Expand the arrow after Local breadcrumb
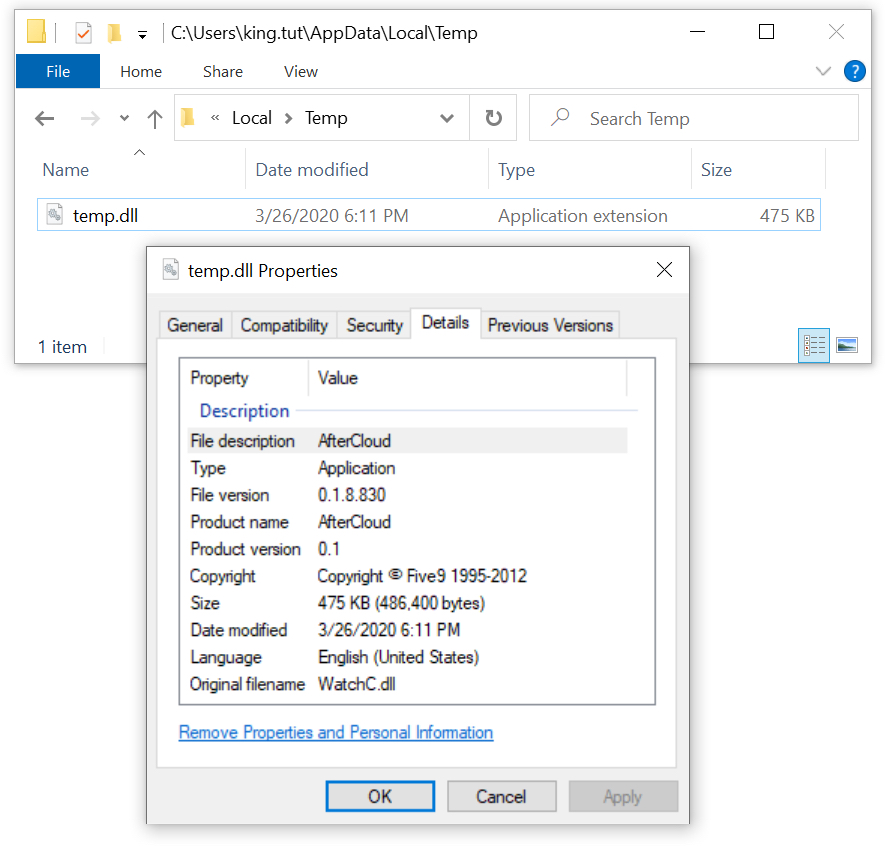Image resolution: width=885 pixels, height=847 pixels. point(288,119)
